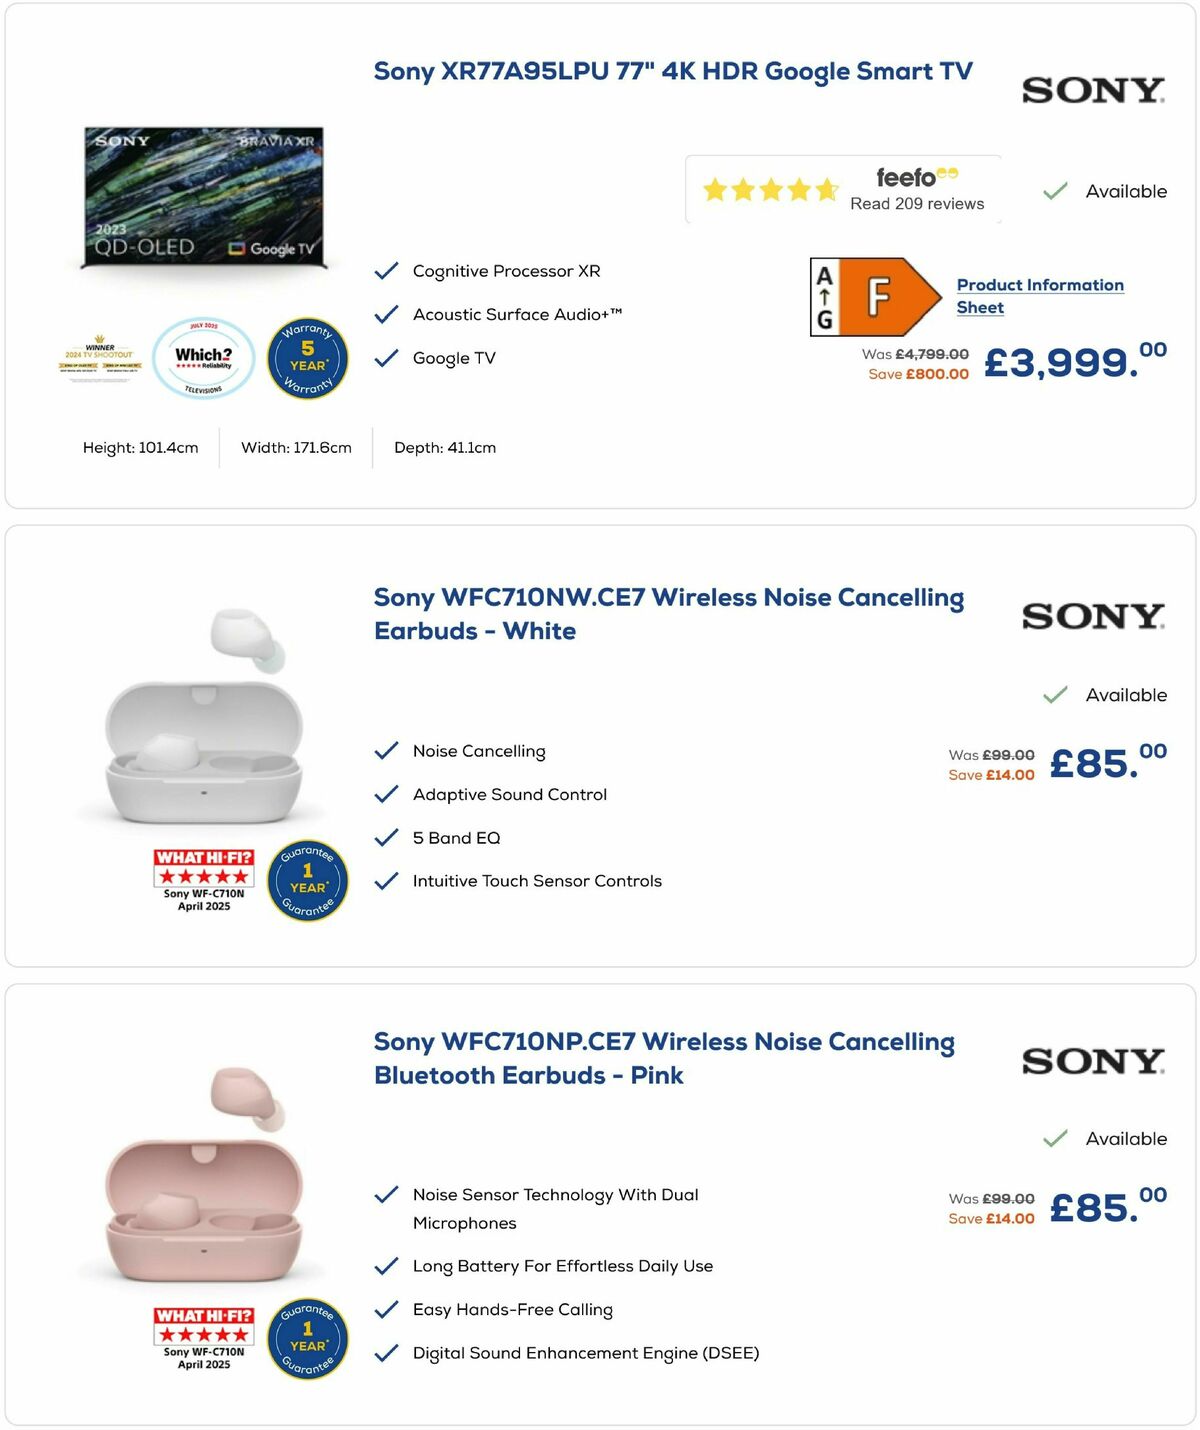The height and width of the screenshot is (1430, 1200).
Task: Click Read 209 reviews
Action: (x=915, y=203)
